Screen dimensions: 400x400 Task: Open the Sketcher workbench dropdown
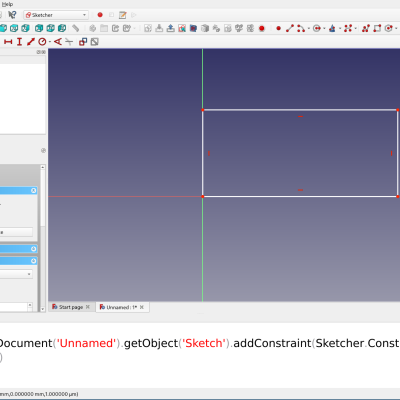[56, 15]
